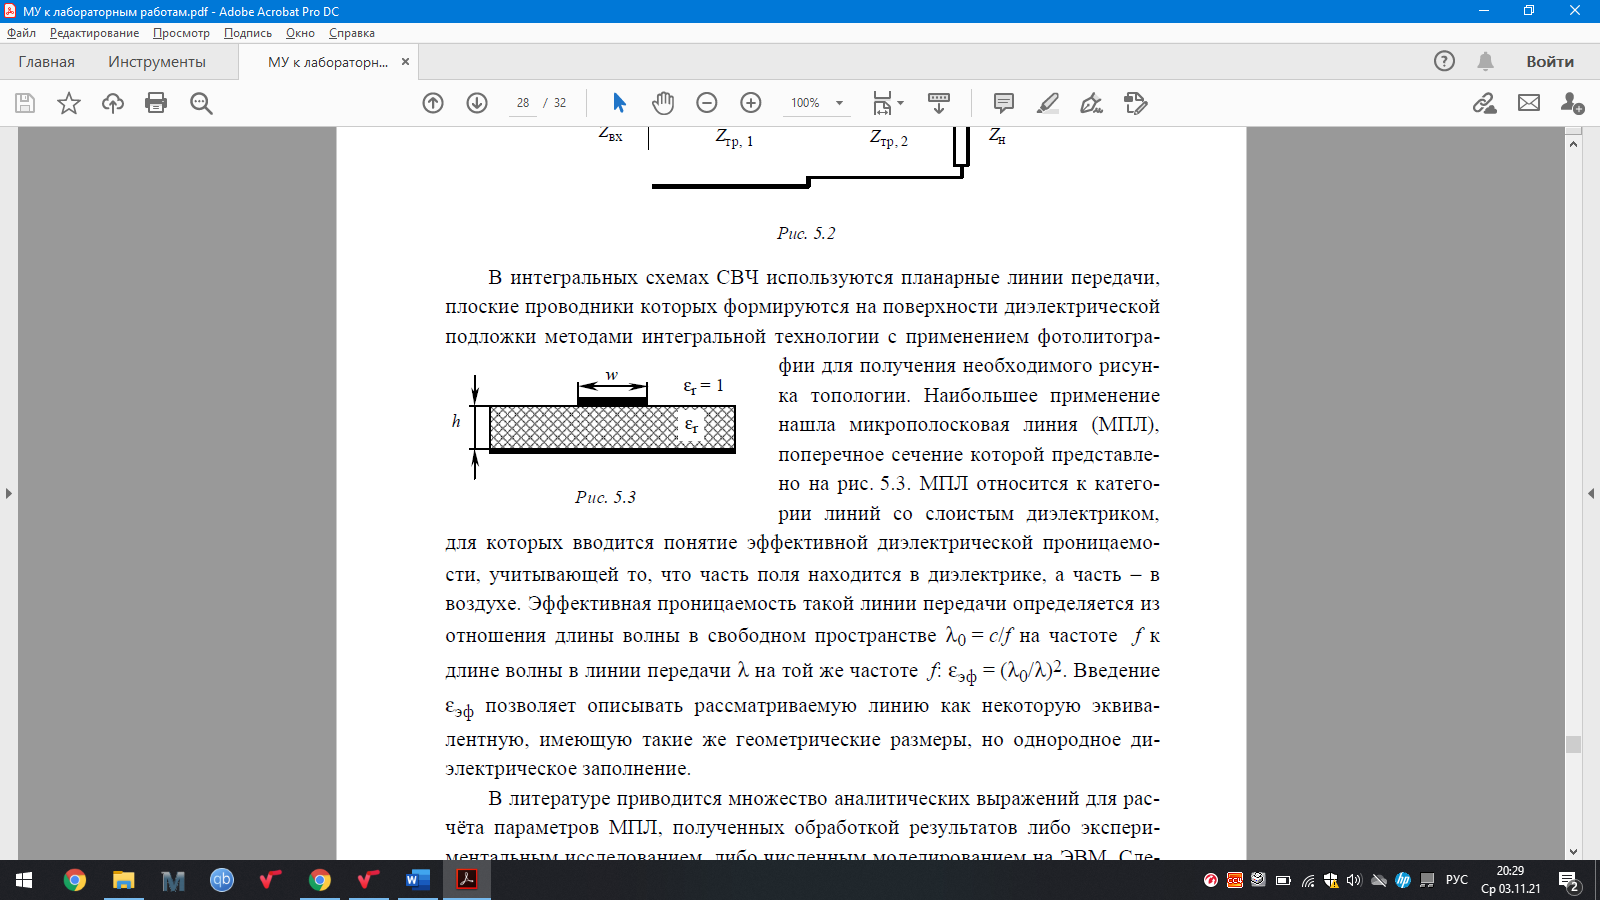Zoom out with minus icon
Viewport: 1600px width, 900px height.
707,103
